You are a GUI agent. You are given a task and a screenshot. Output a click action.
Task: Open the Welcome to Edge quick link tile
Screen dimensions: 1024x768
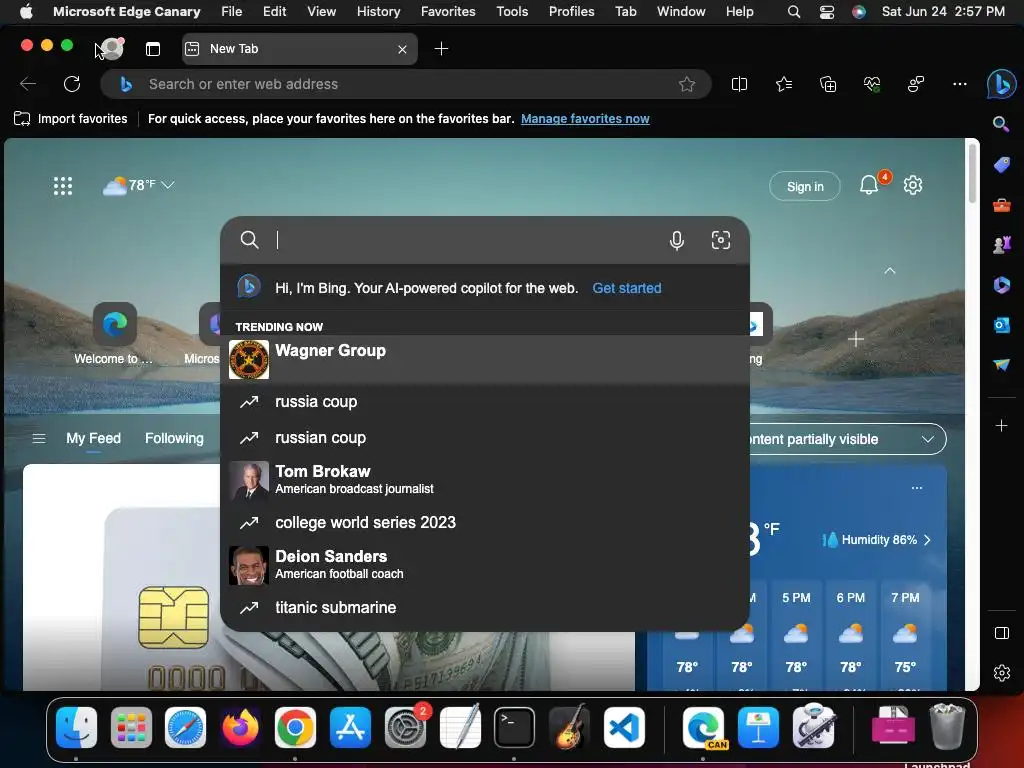114,333
